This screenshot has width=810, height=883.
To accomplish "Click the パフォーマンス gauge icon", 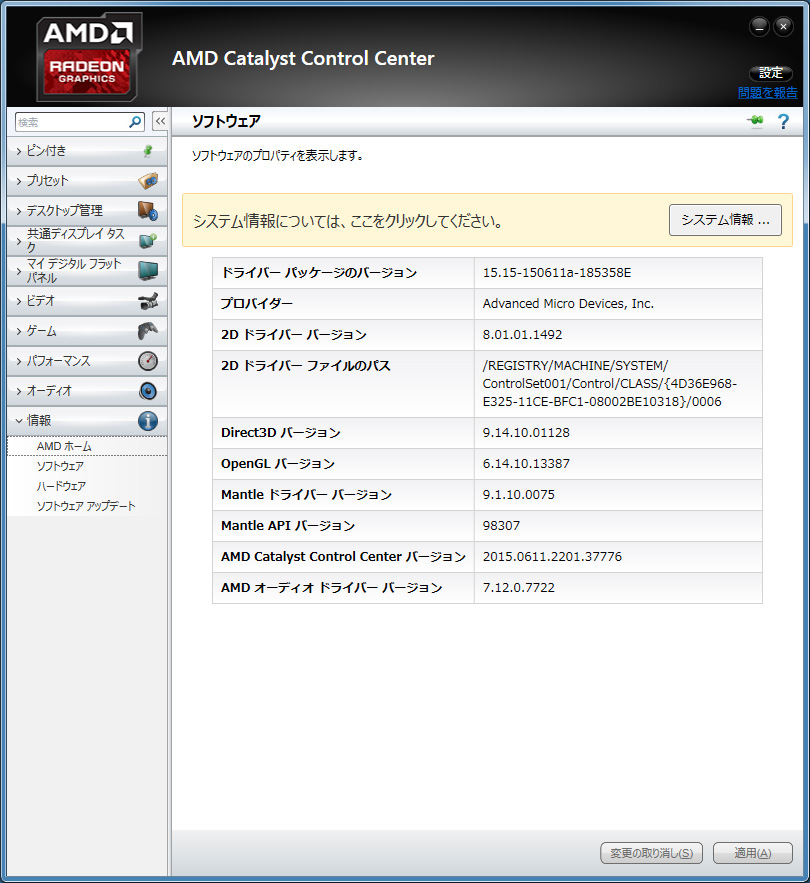I will click(148, 361).
